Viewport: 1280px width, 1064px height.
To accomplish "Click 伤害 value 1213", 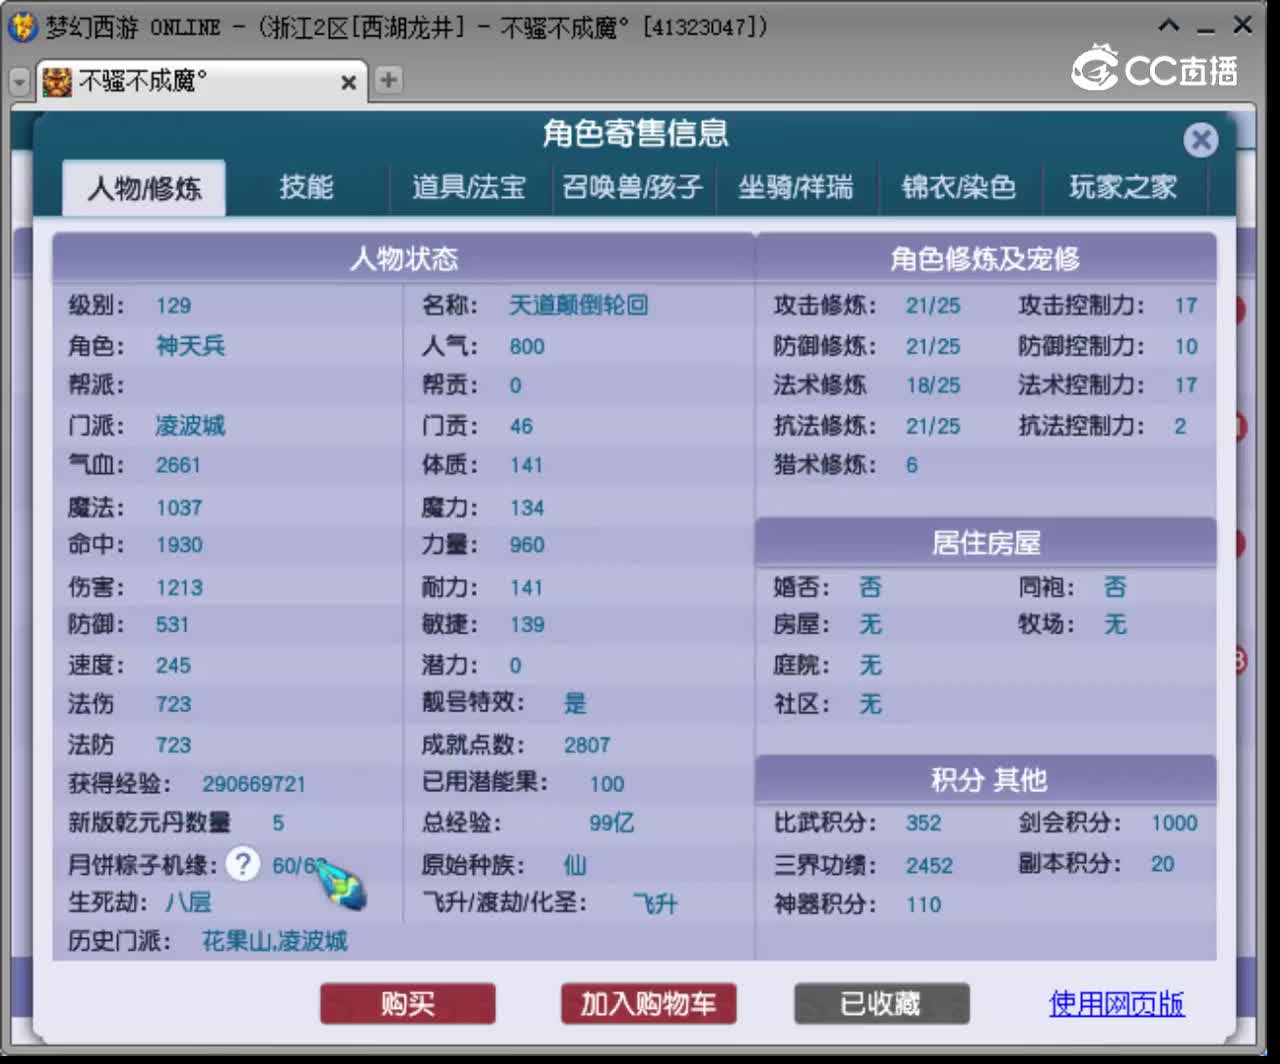I will coord(179,588).
